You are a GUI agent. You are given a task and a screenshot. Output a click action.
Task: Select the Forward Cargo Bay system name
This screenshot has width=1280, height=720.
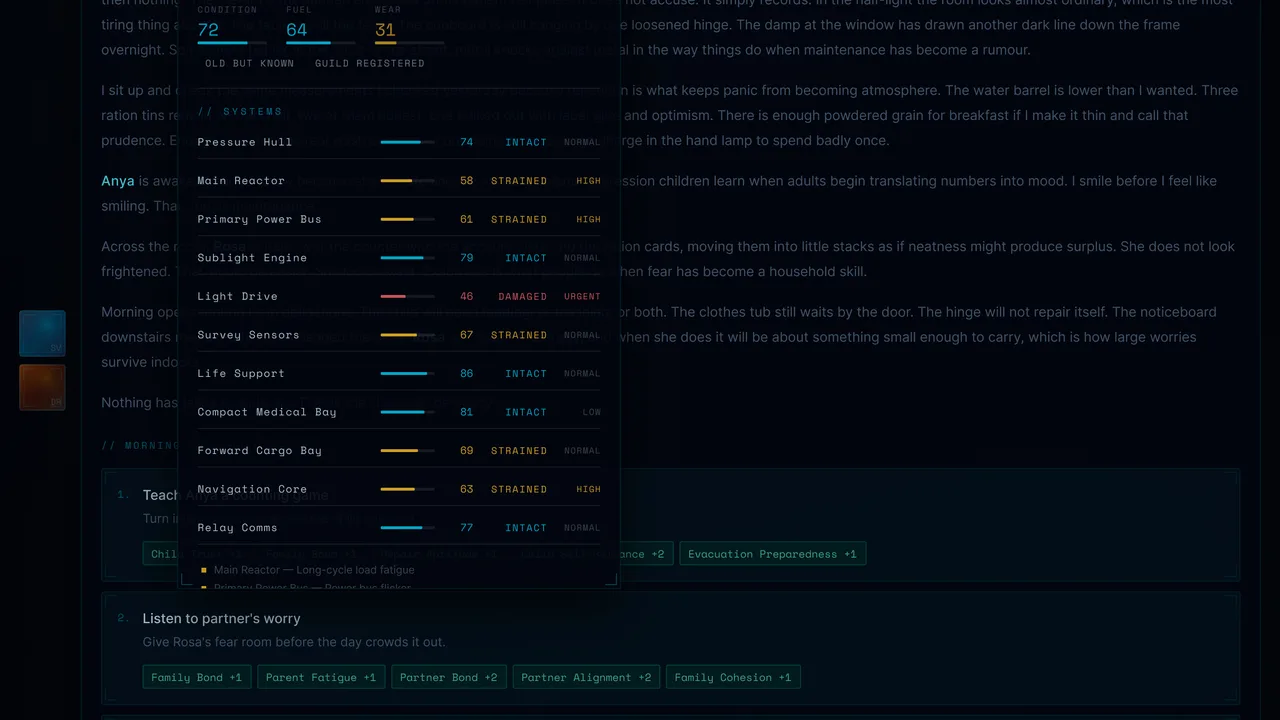[x=260, y=451]
